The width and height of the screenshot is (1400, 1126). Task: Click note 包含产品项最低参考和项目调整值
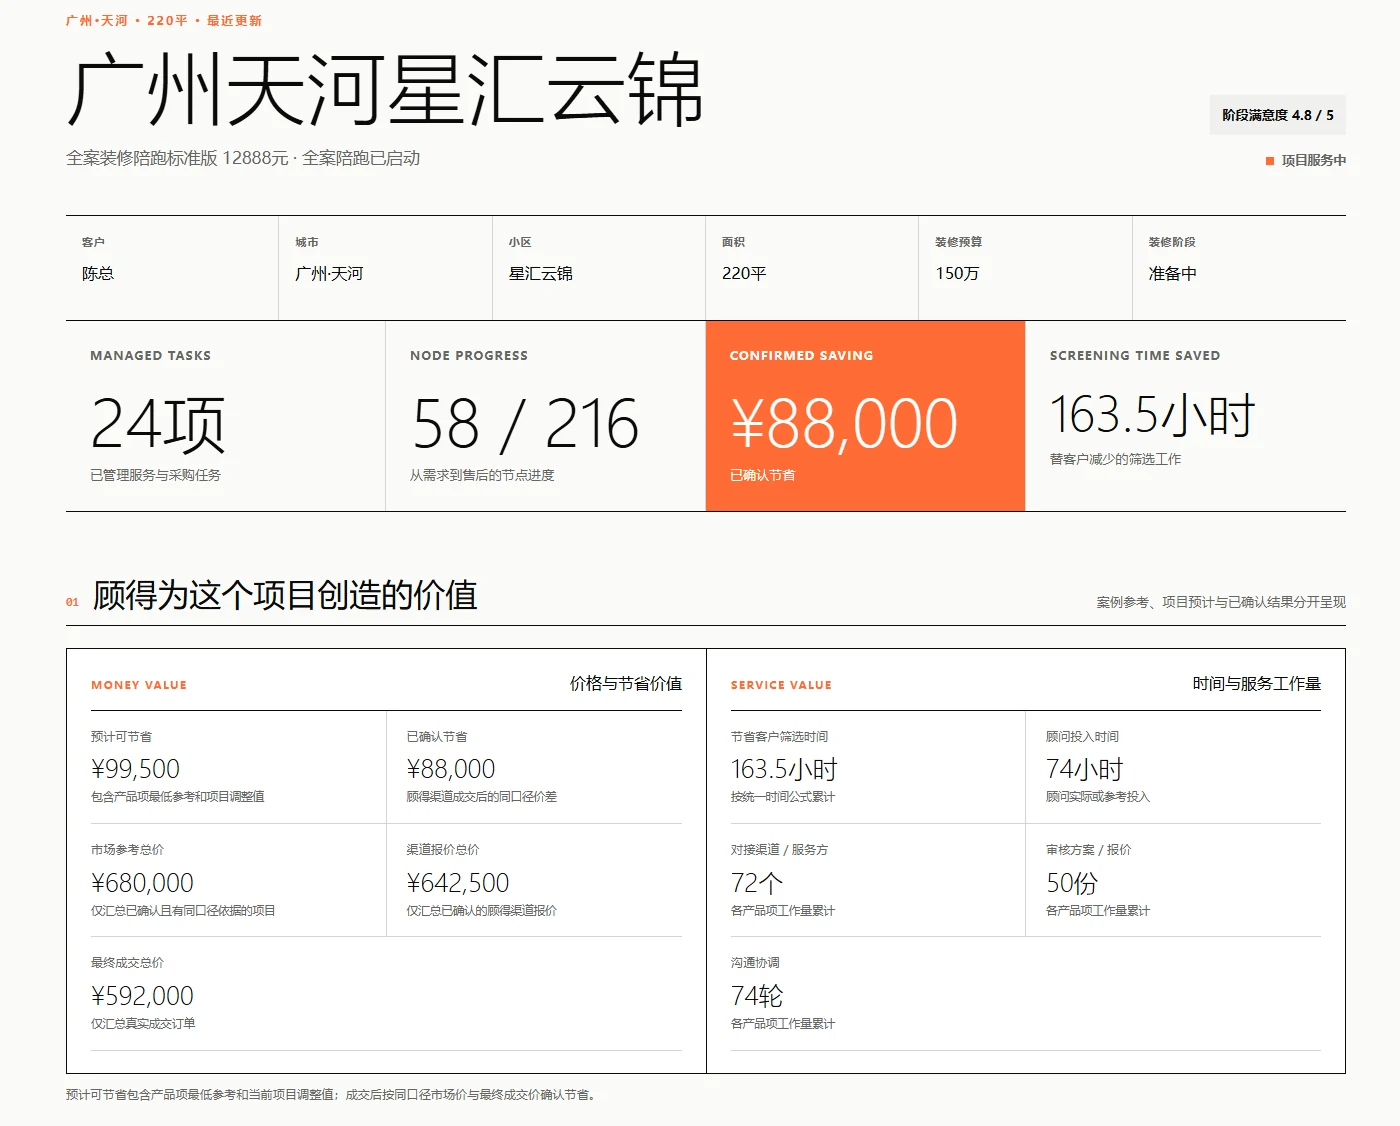[178, 797]
